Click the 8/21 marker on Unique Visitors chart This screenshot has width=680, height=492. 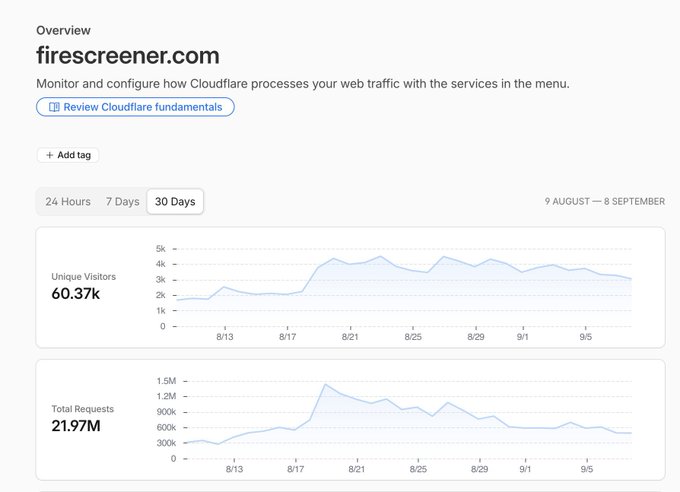[x=350, y=337]
